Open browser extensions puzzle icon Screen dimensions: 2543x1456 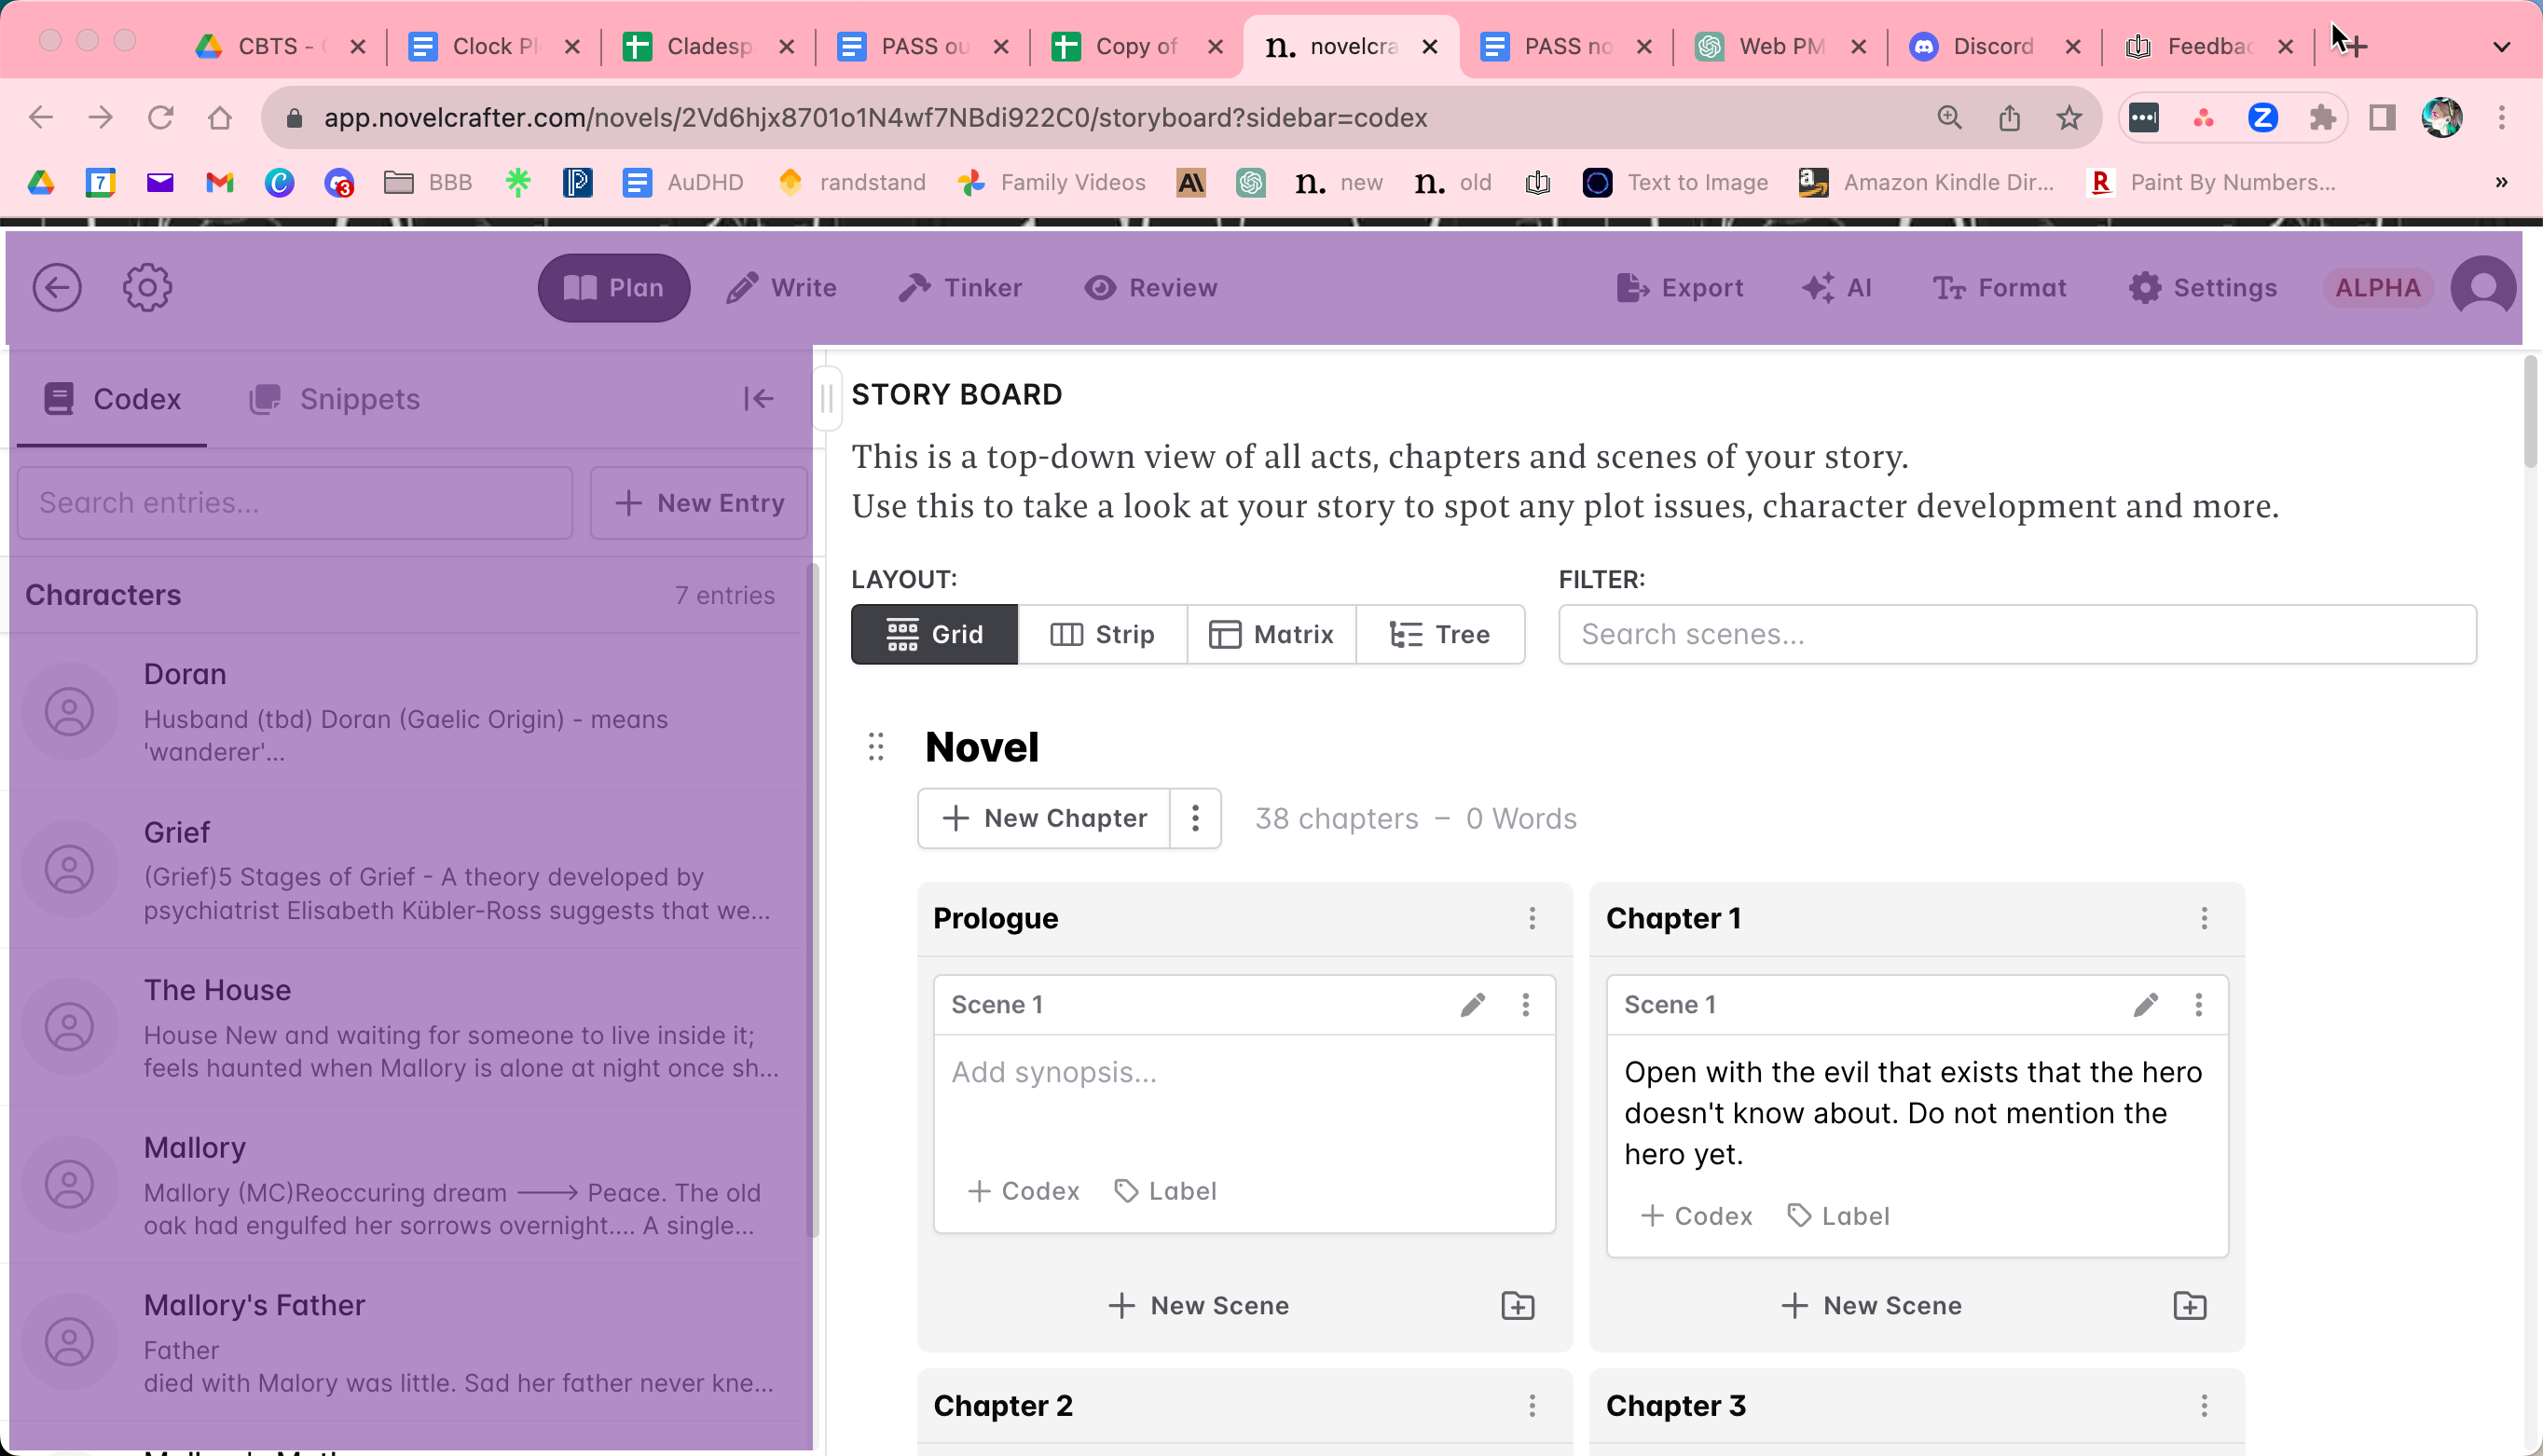pos(2322,118)
